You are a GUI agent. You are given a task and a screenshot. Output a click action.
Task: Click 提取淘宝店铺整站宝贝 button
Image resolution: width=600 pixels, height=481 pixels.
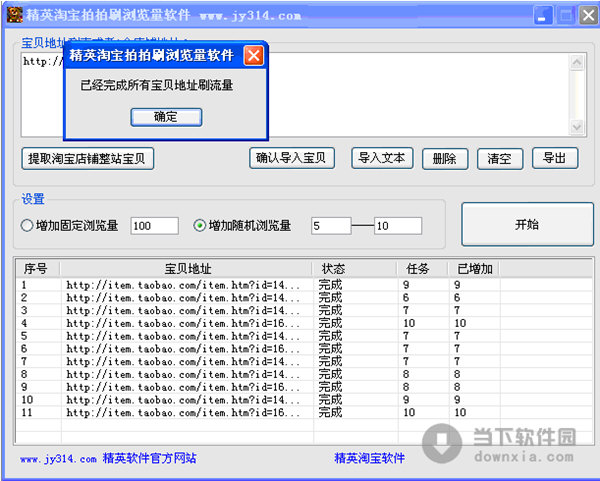click(88, 158)
